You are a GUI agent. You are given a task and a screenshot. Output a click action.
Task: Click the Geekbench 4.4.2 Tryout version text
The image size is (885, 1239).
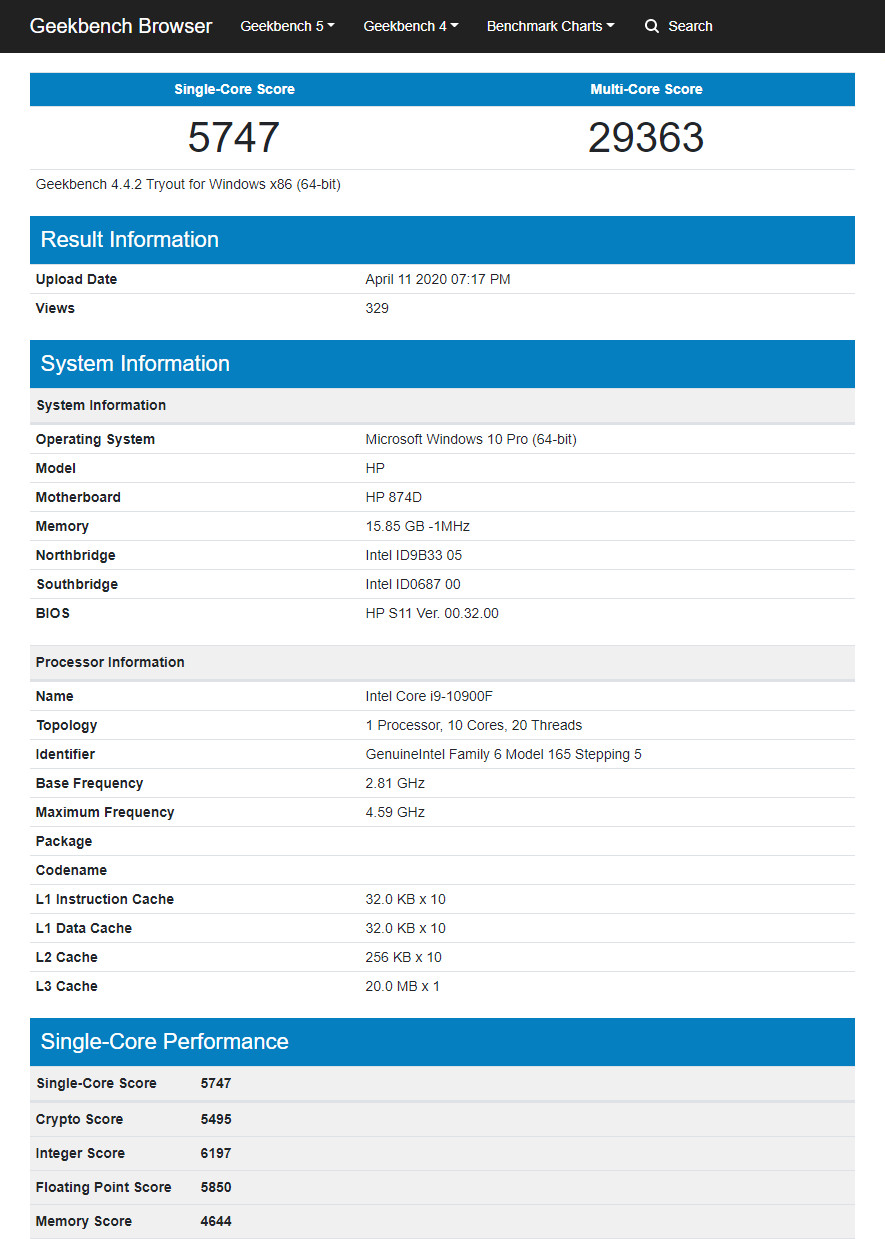coord(188,184)
